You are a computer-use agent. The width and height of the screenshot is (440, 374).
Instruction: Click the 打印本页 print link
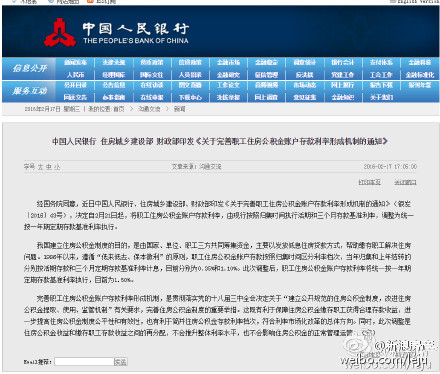369,182
